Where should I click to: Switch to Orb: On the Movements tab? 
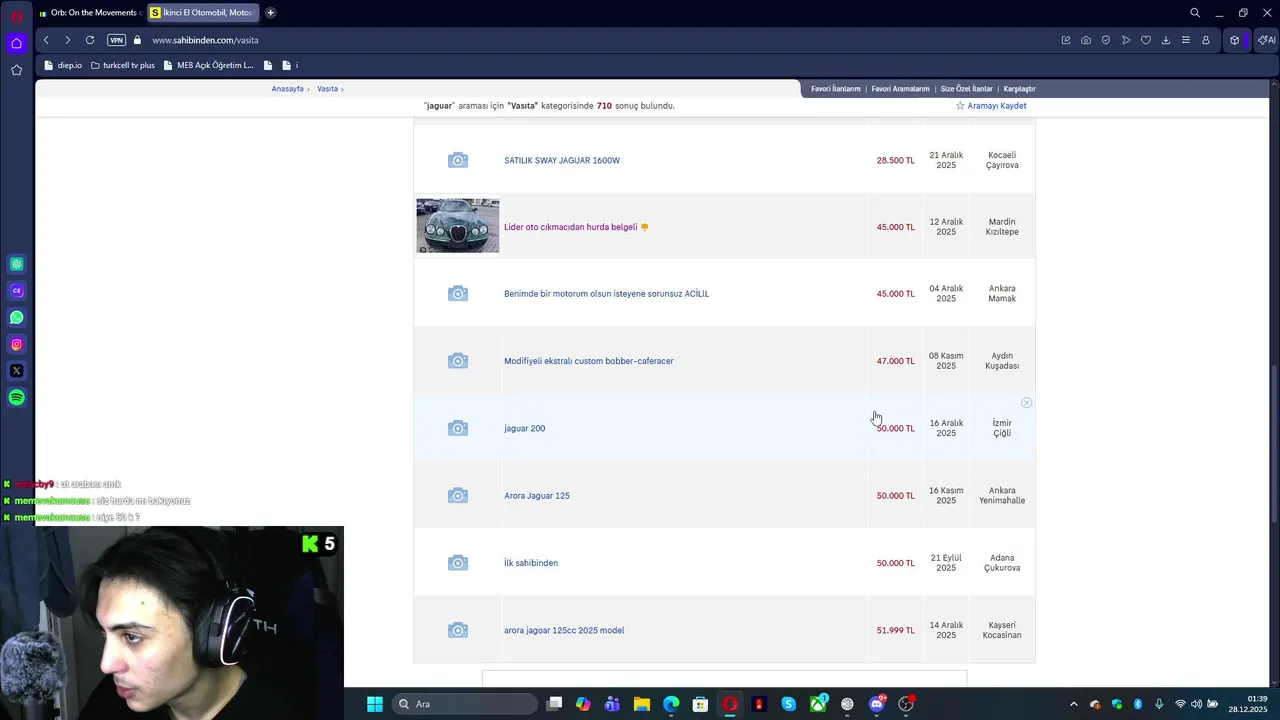[x=90, y=13]
